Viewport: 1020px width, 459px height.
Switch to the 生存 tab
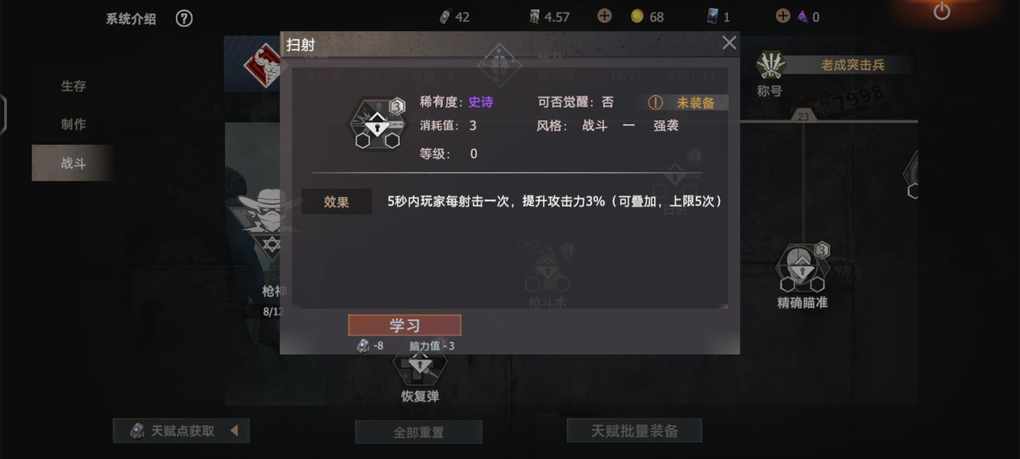tap(73, 86)
